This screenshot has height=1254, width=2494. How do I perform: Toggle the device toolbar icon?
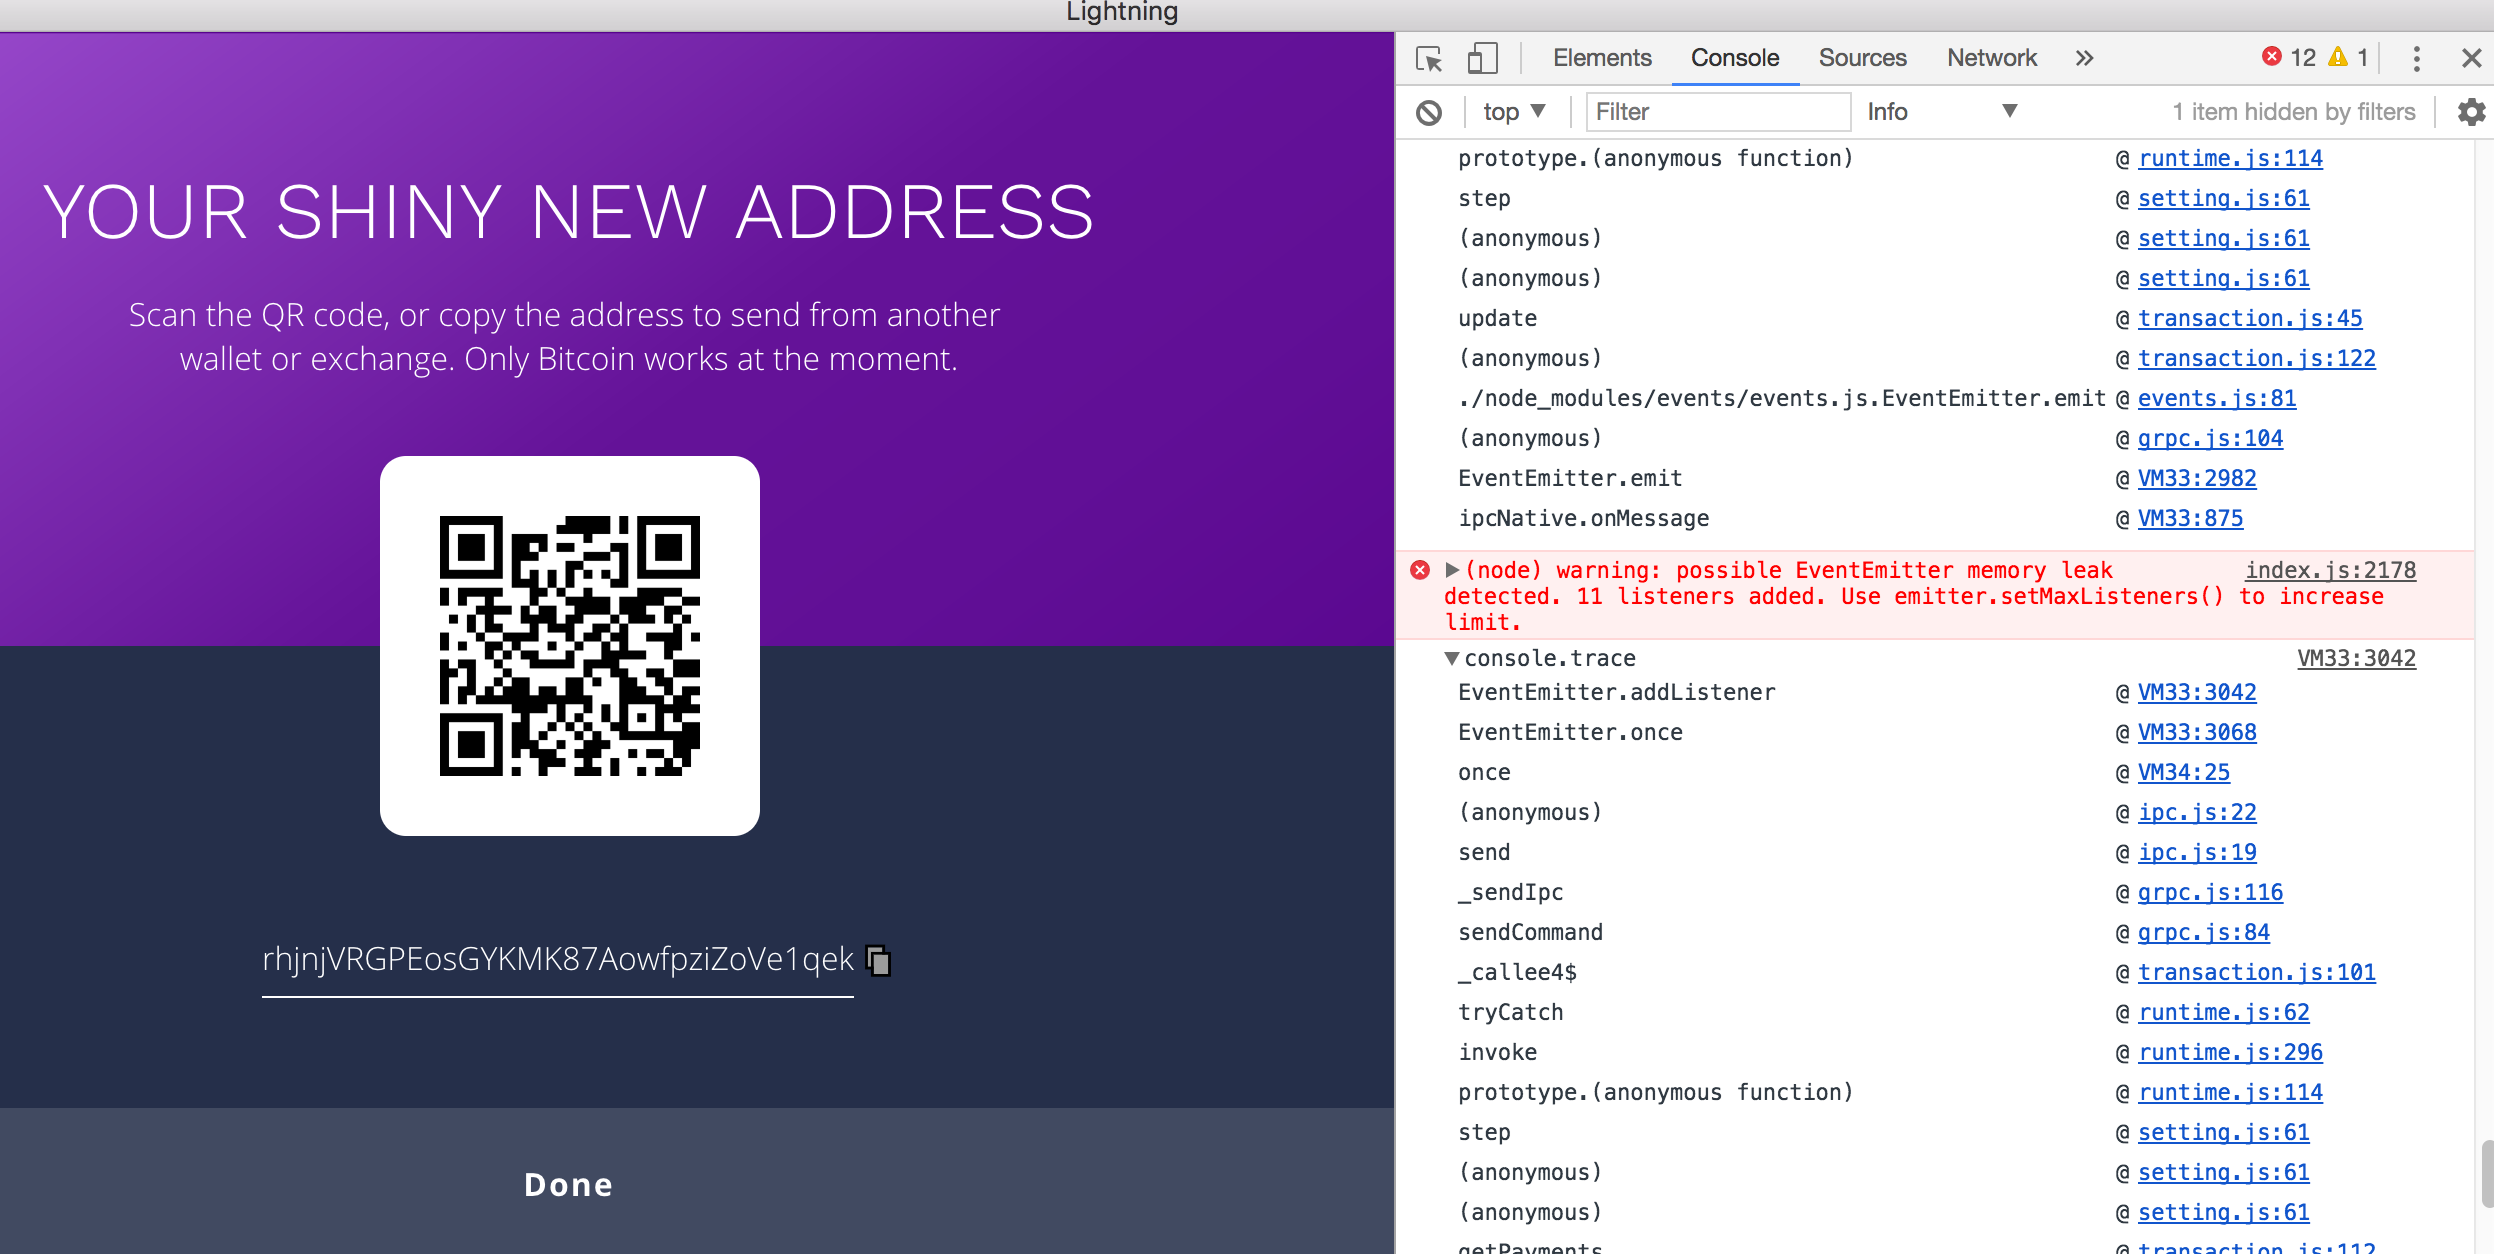[1482, 59]
